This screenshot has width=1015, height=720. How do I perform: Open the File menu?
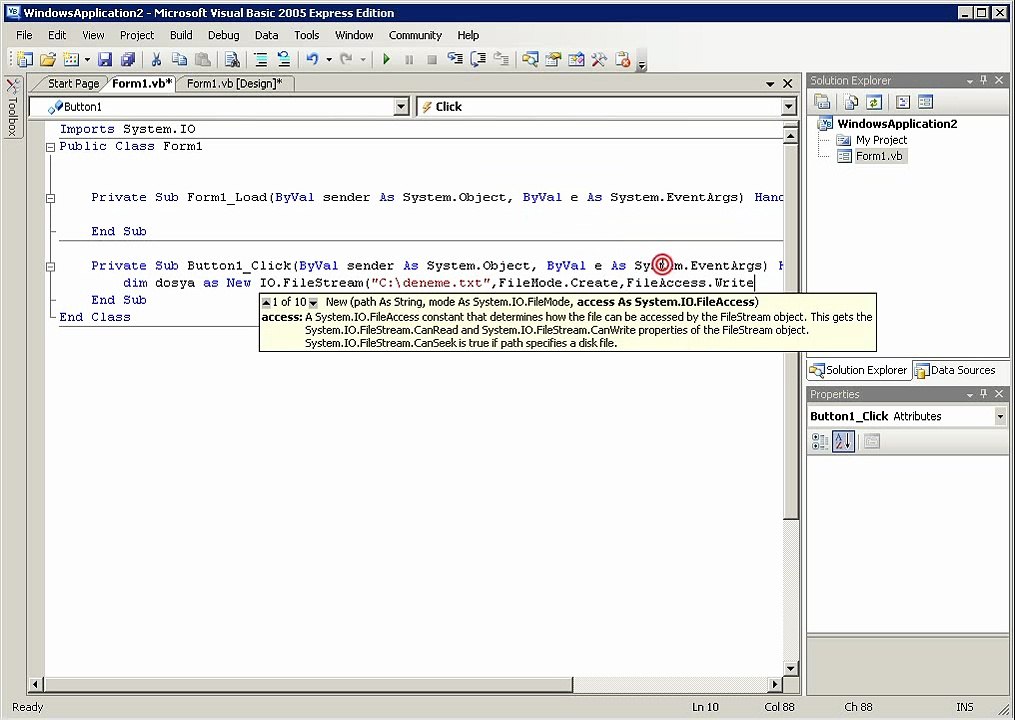[x=24, y=35]
